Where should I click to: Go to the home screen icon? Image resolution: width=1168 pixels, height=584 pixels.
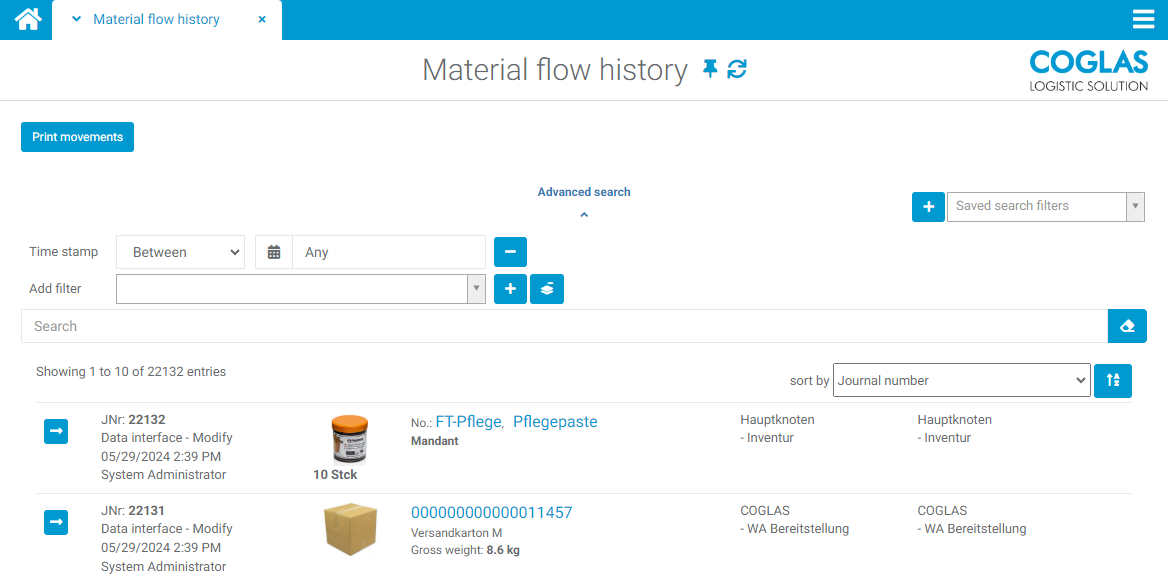pos(27,19)
